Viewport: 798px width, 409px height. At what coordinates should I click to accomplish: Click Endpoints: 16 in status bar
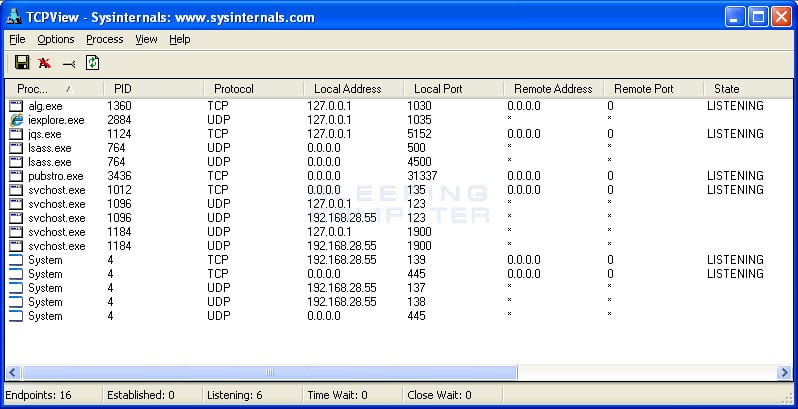[39, 395]
